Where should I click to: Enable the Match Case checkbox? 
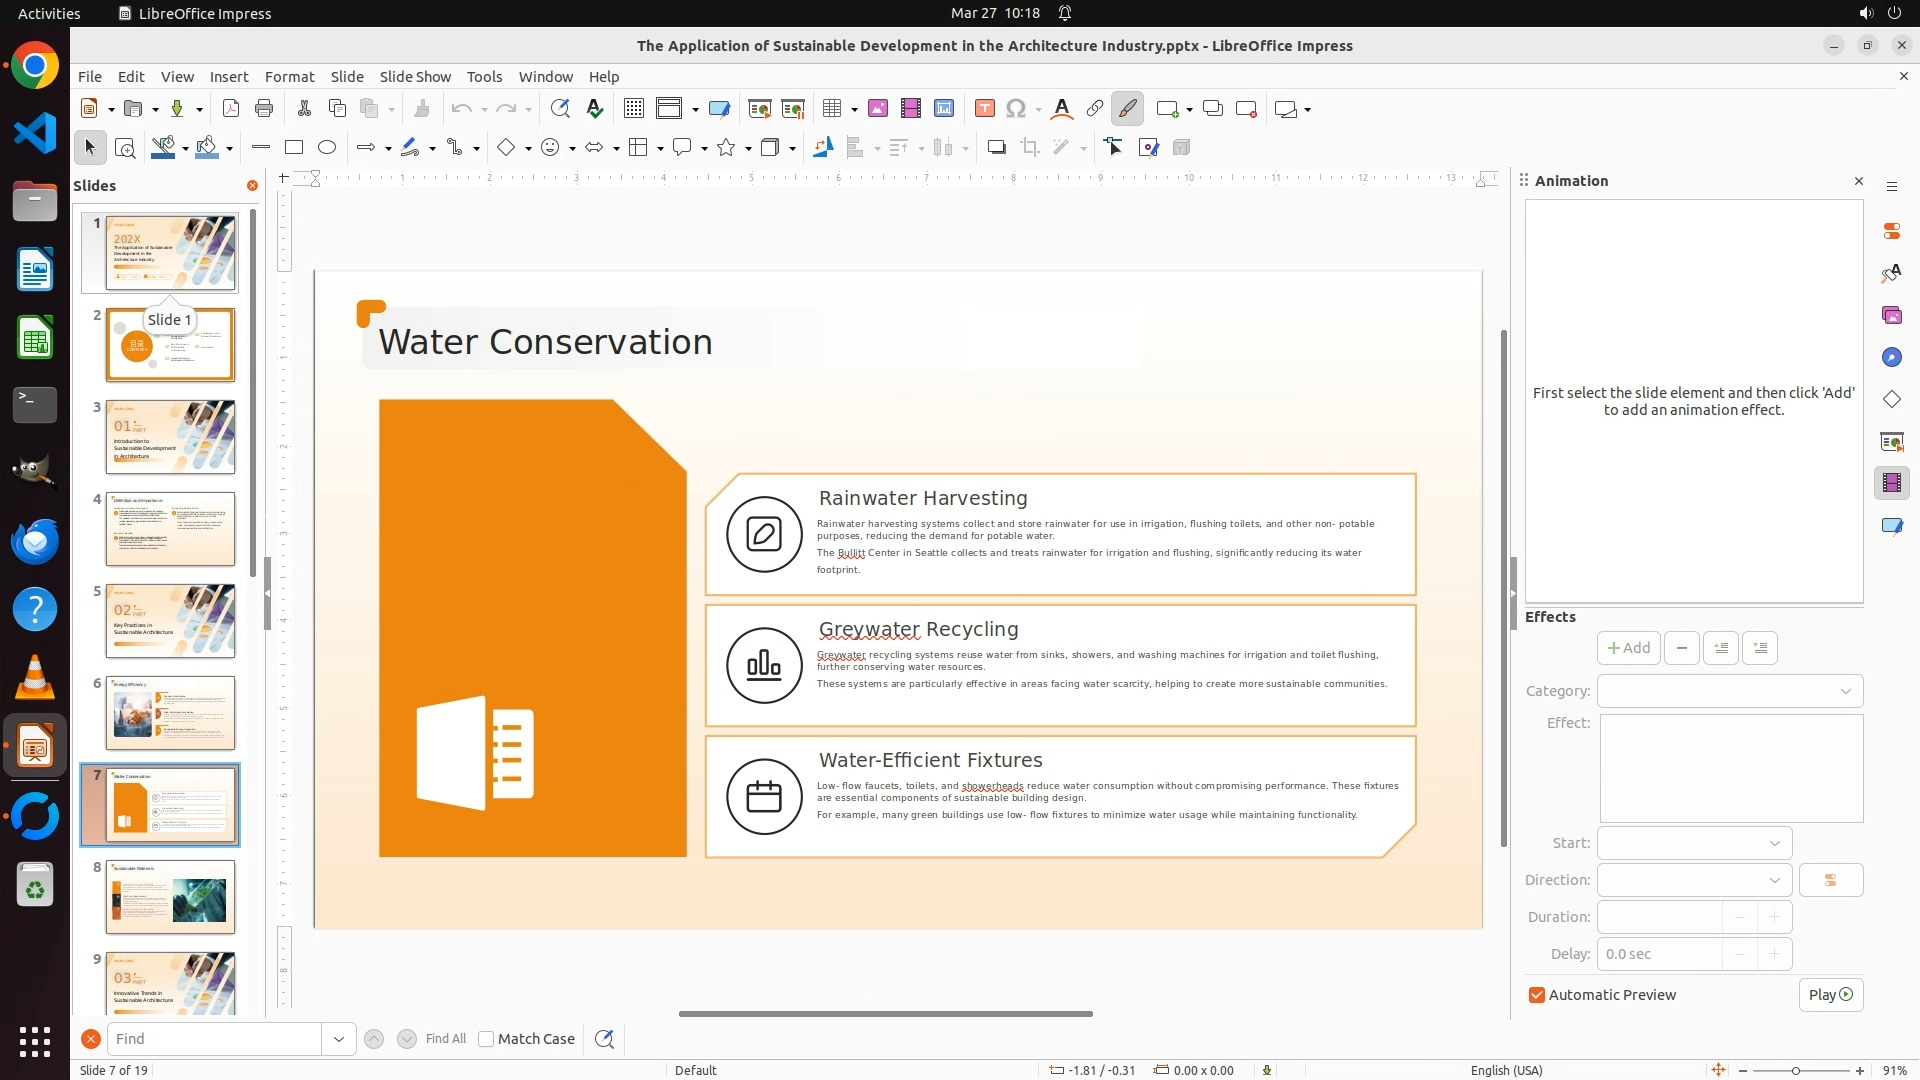pos(486,1039)
